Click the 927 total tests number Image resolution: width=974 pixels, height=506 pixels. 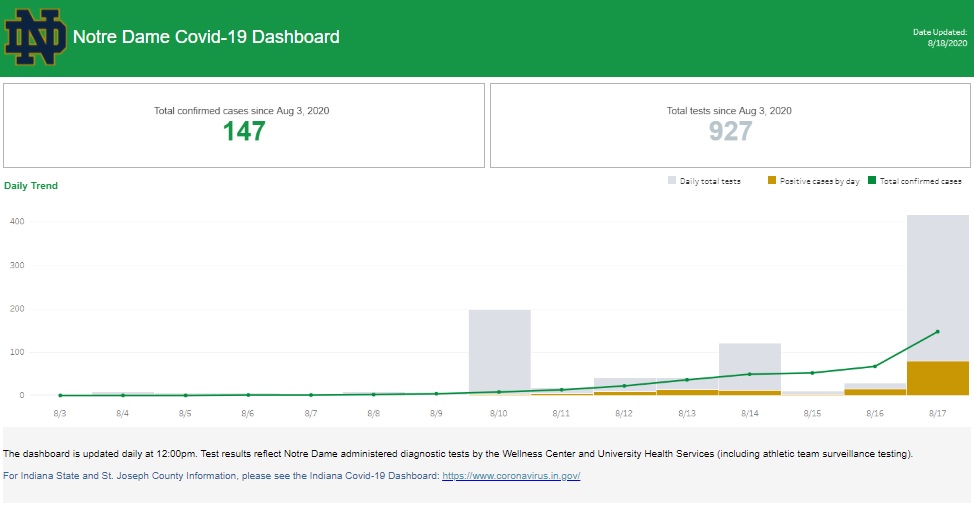(x=730, y=131)
